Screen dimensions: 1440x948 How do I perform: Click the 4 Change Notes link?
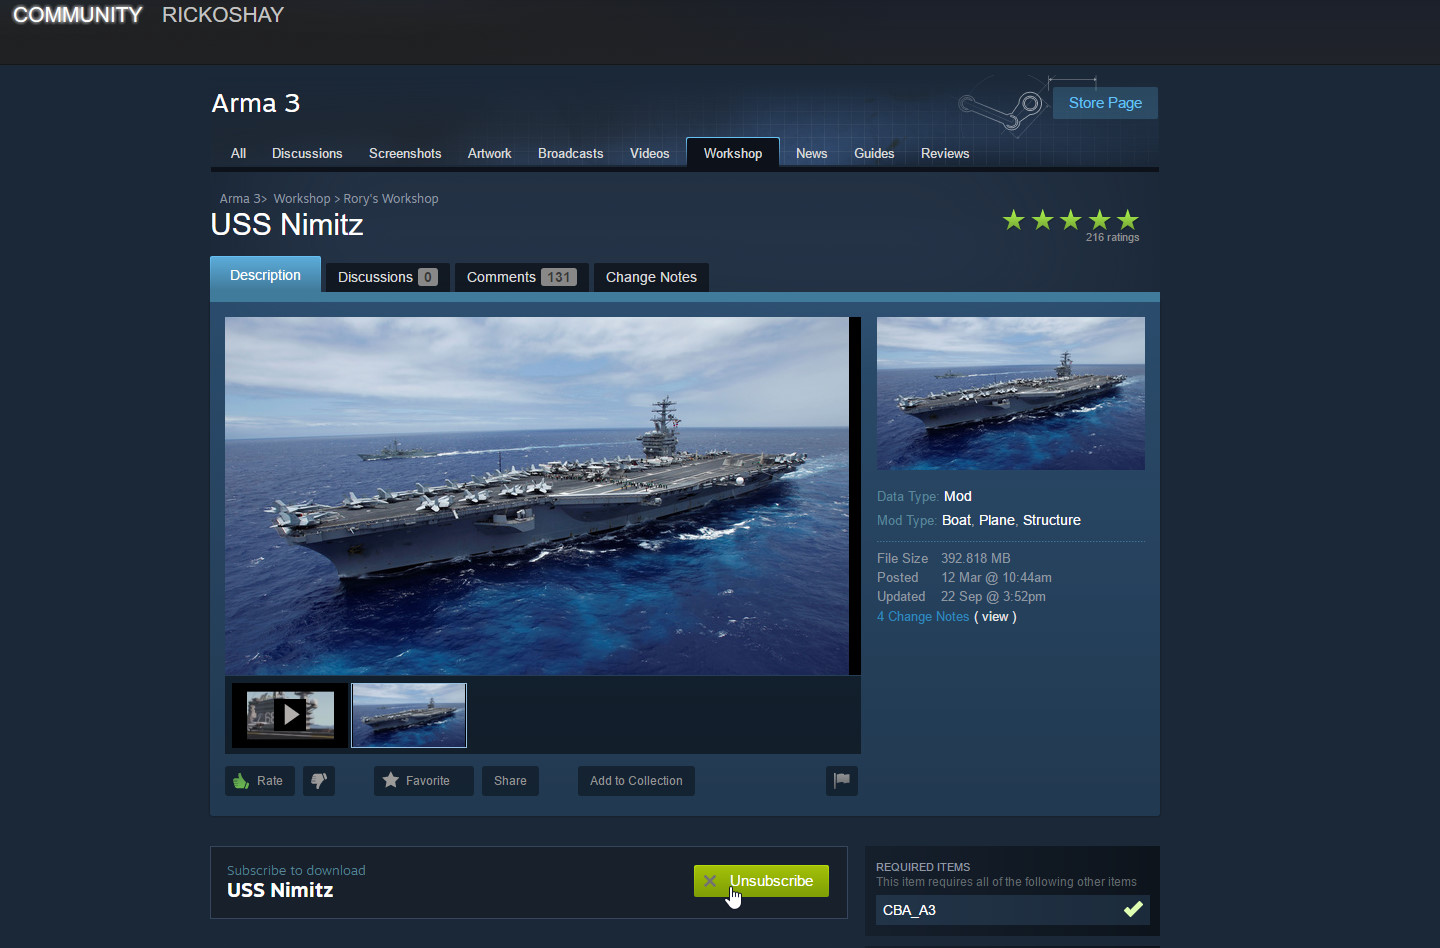click(923, 617)
